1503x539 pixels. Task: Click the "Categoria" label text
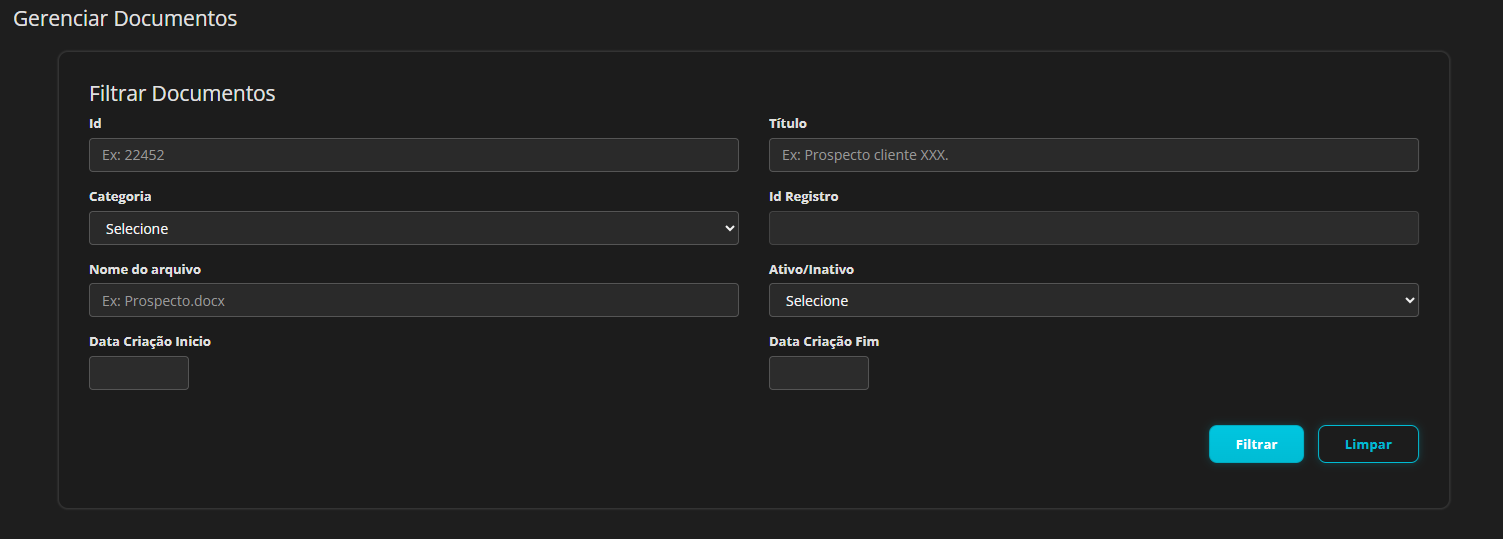pyautogui.click(x=120, y=197)
